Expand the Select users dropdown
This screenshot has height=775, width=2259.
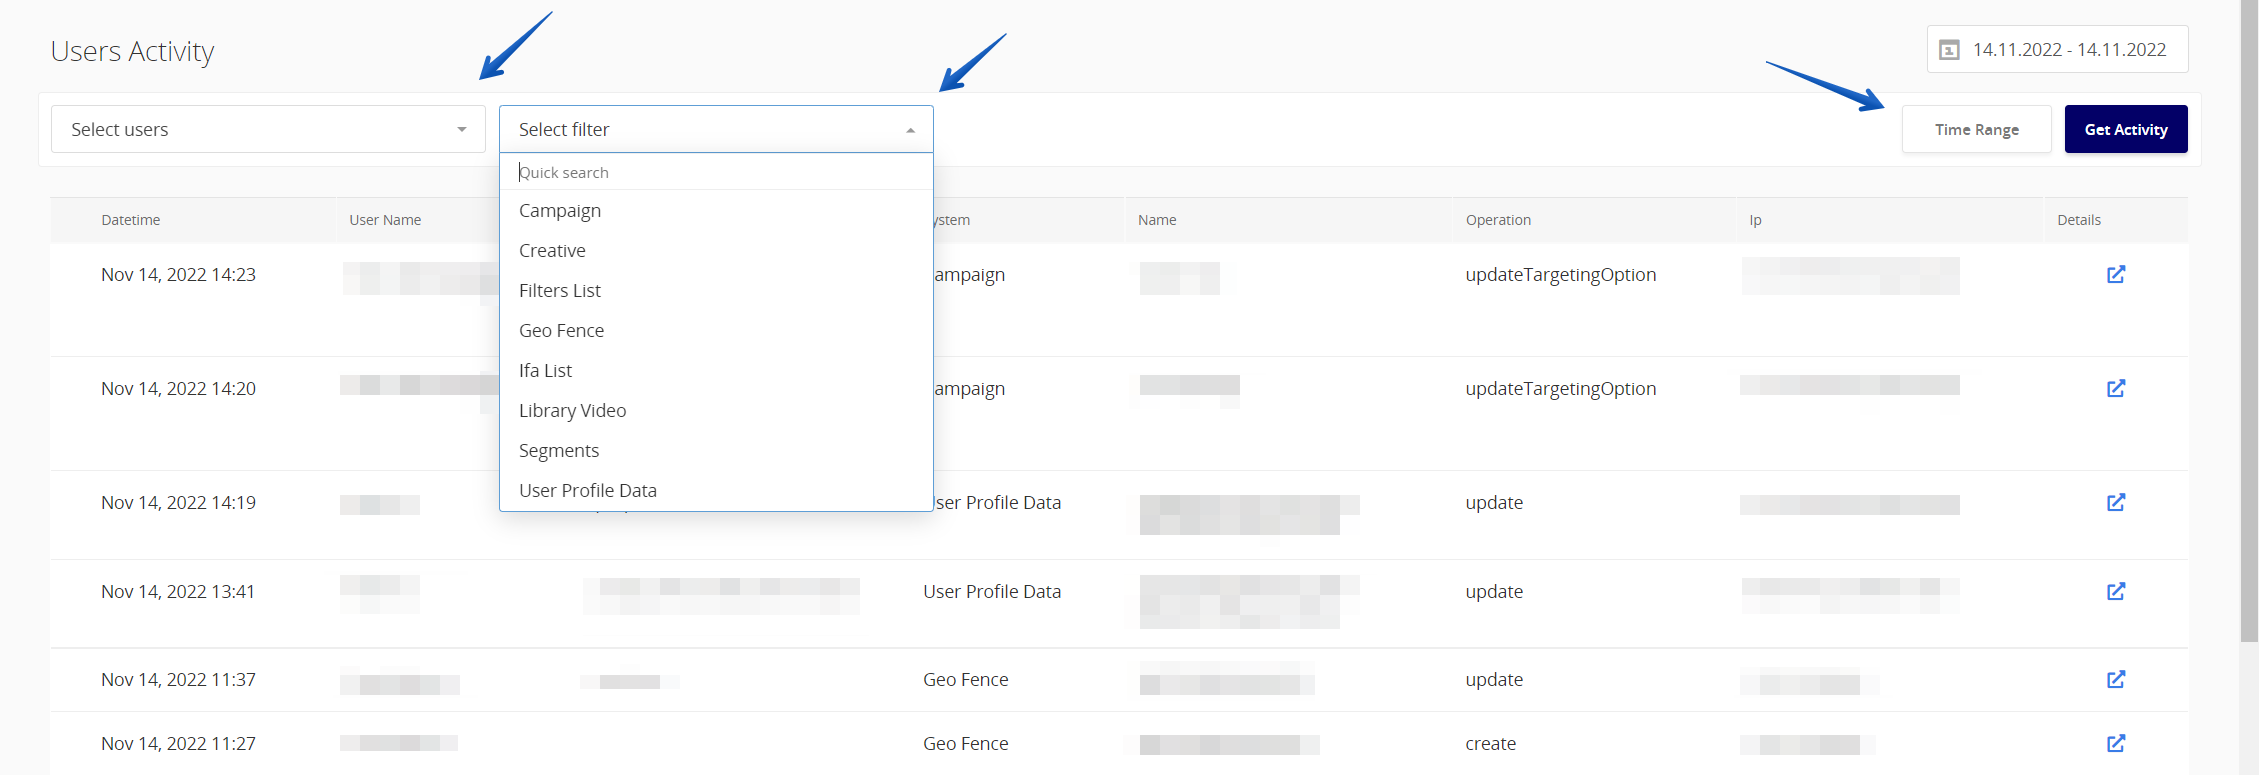coord(268,129)
